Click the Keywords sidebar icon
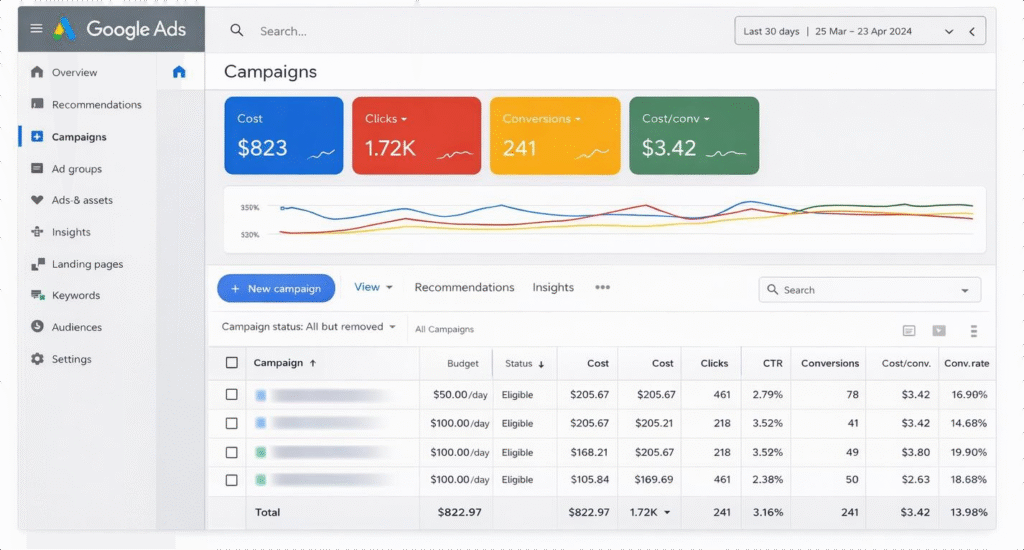Viewport: 1024px width, 550px height. [37, 295]
